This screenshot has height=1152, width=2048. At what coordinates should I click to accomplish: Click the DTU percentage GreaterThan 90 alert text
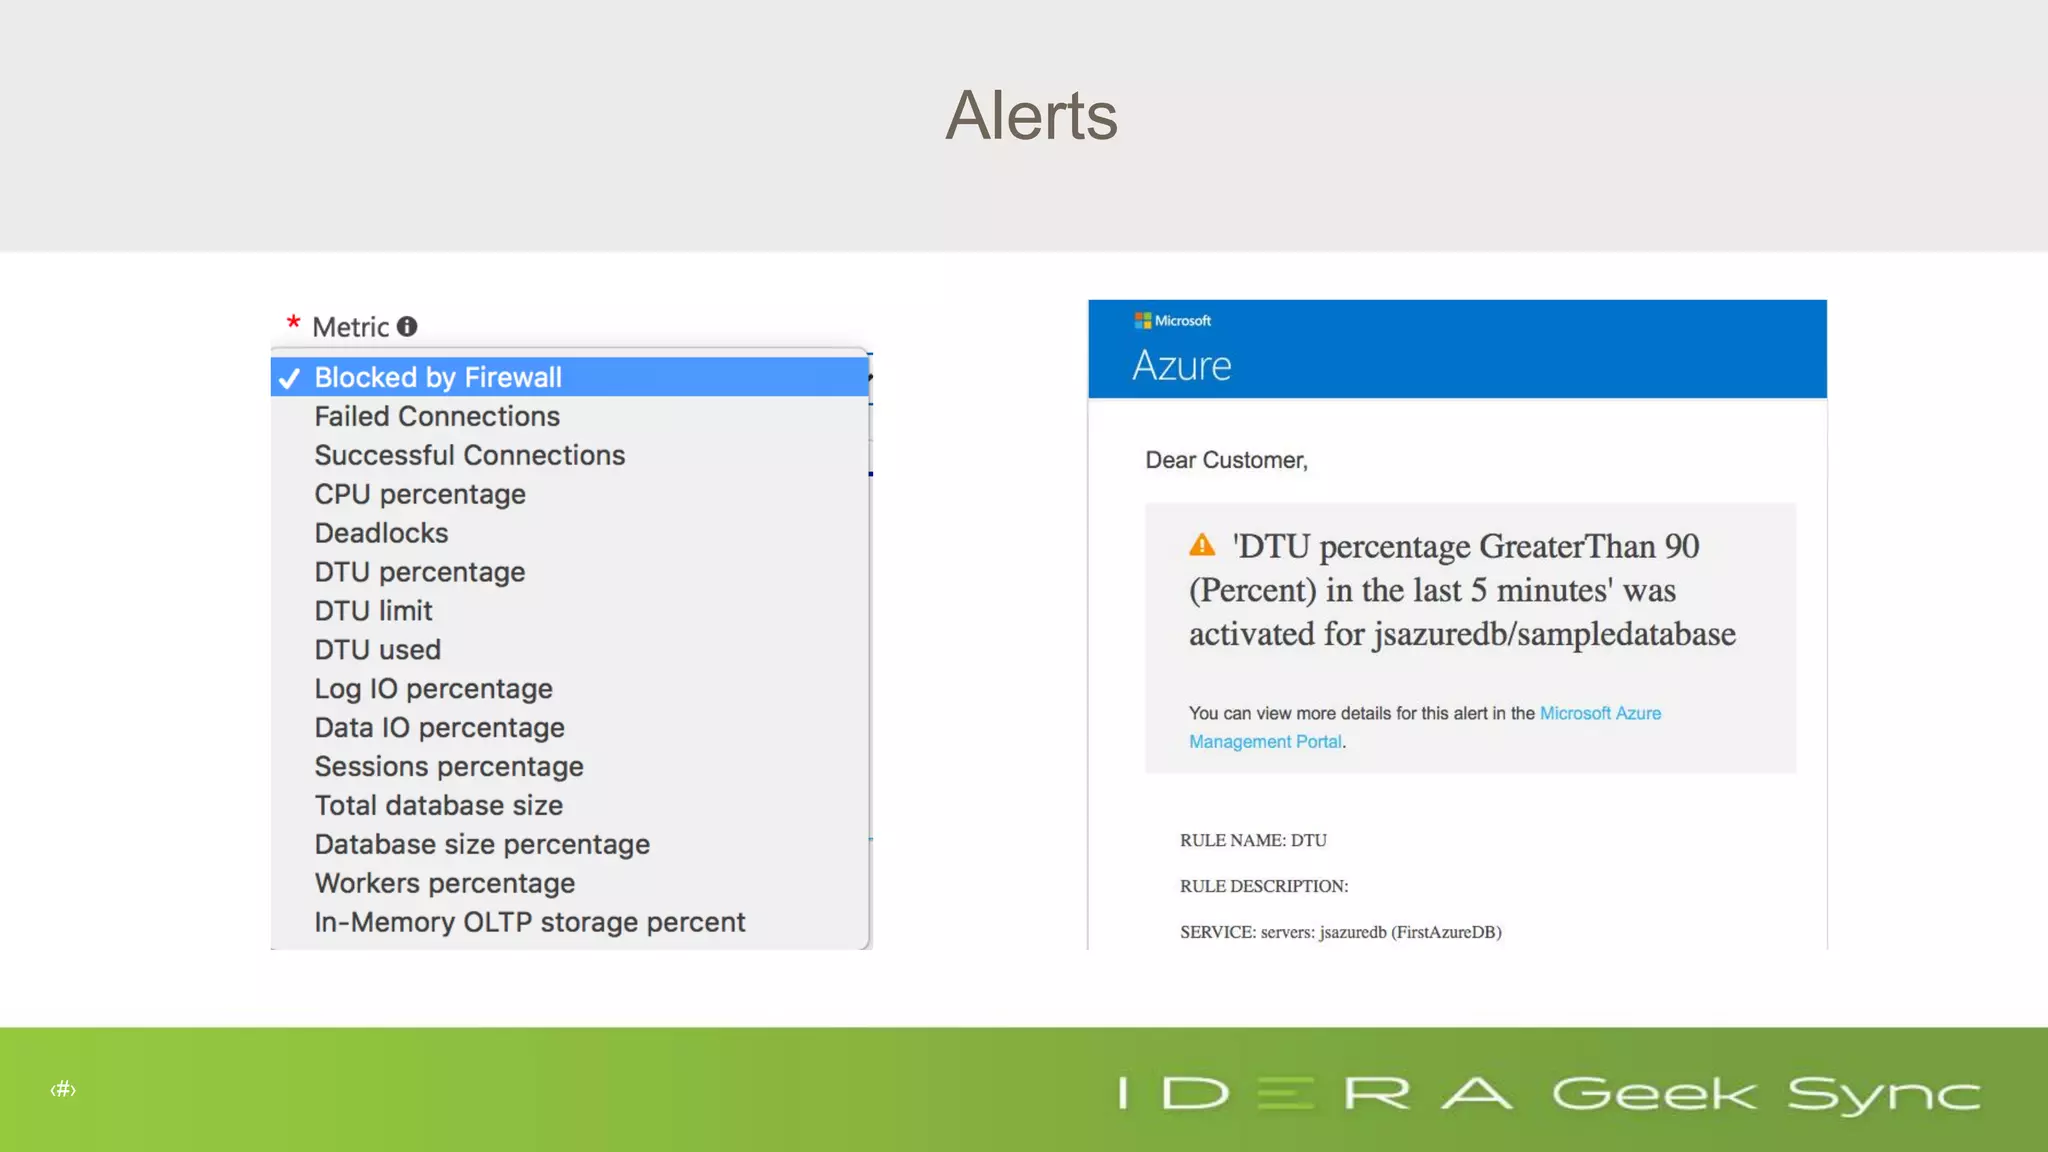1462,590
